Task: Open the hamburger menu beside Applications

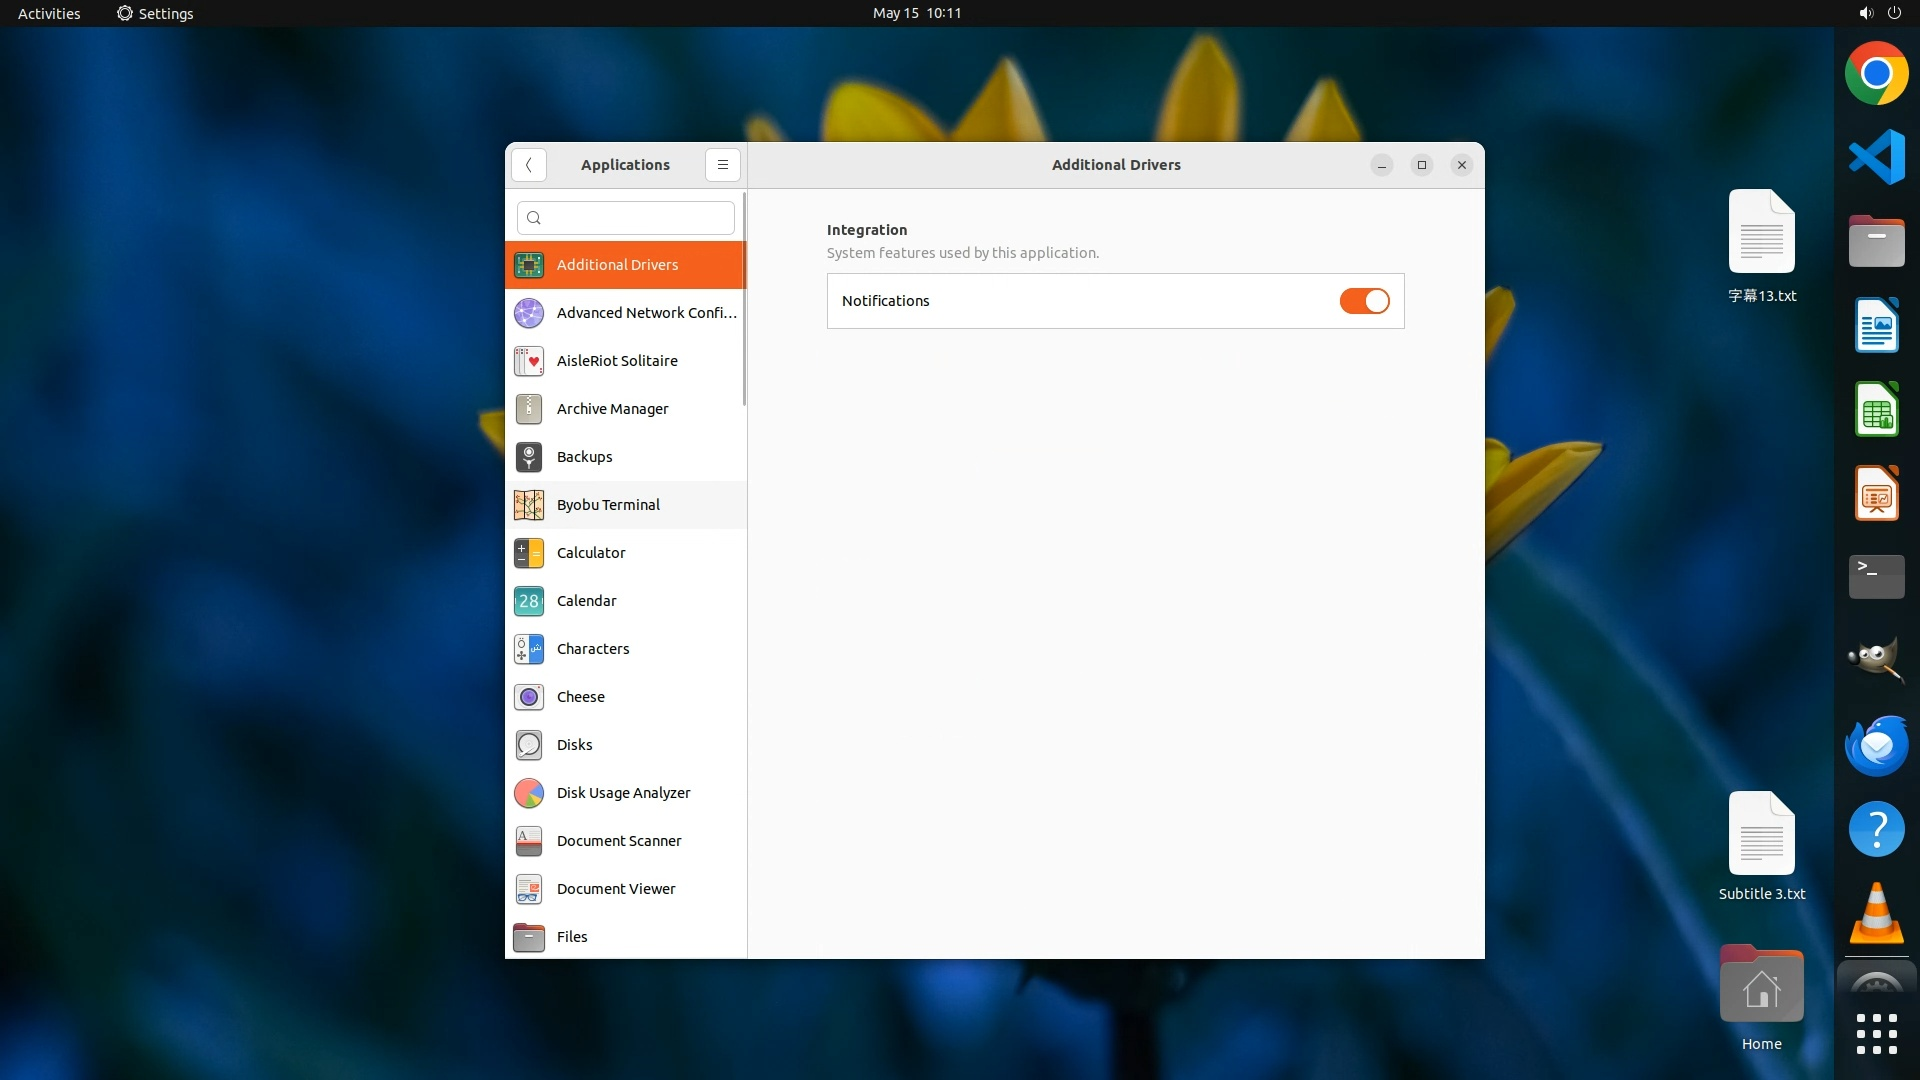Action: [x=722, y=165]
